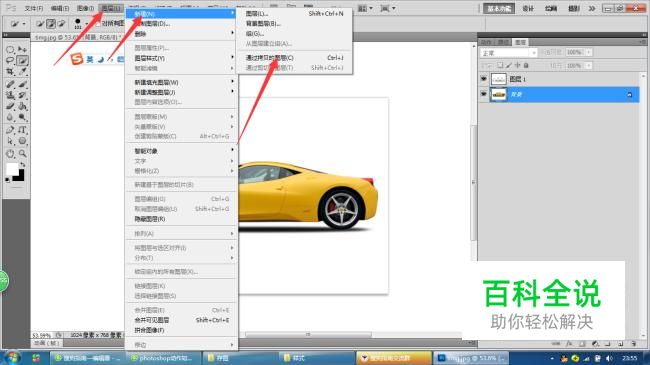
Task: Open the Layers panel options menu
Action: pos(642,42)
